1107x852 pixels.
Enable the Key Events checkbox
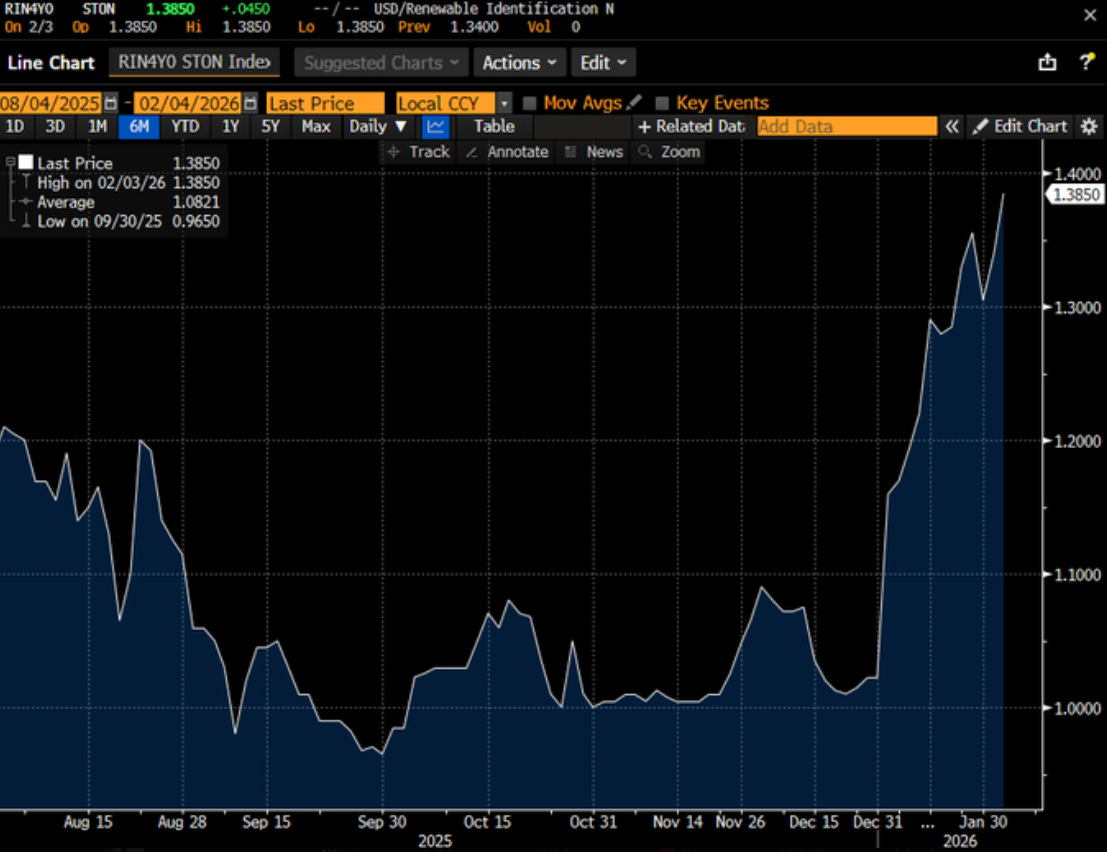662,104
